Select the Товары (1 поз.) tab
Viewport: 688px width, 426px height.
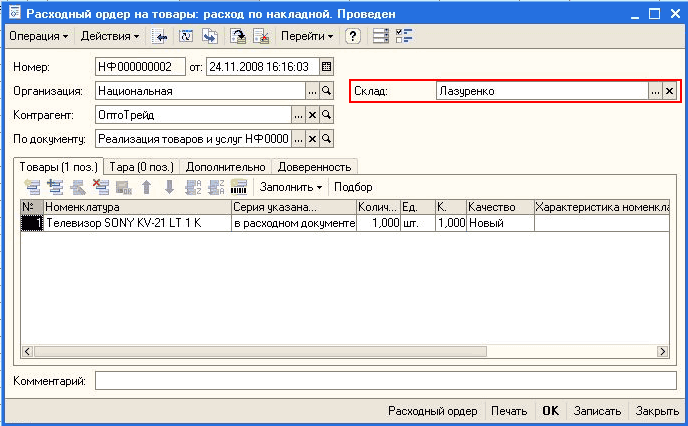pyautogui.click(x=58, y=167)
